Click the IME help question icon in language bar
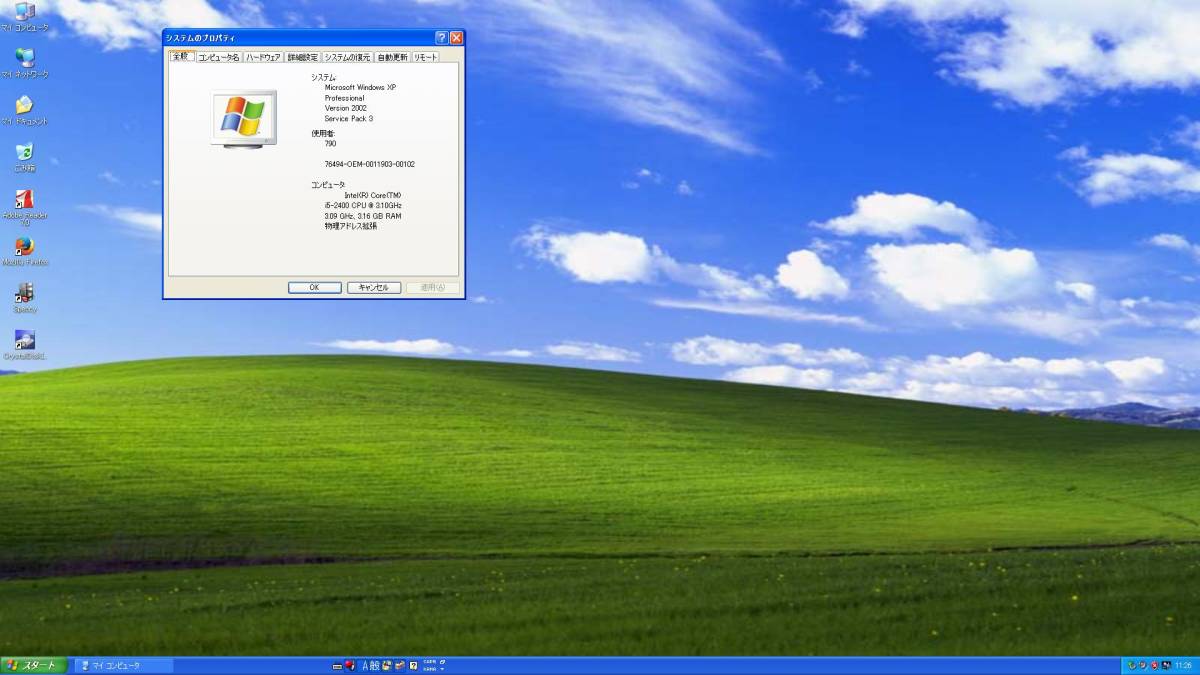The height and width of the screenshot is (675, 1200). pyautogui.click(x=413, y=665)
